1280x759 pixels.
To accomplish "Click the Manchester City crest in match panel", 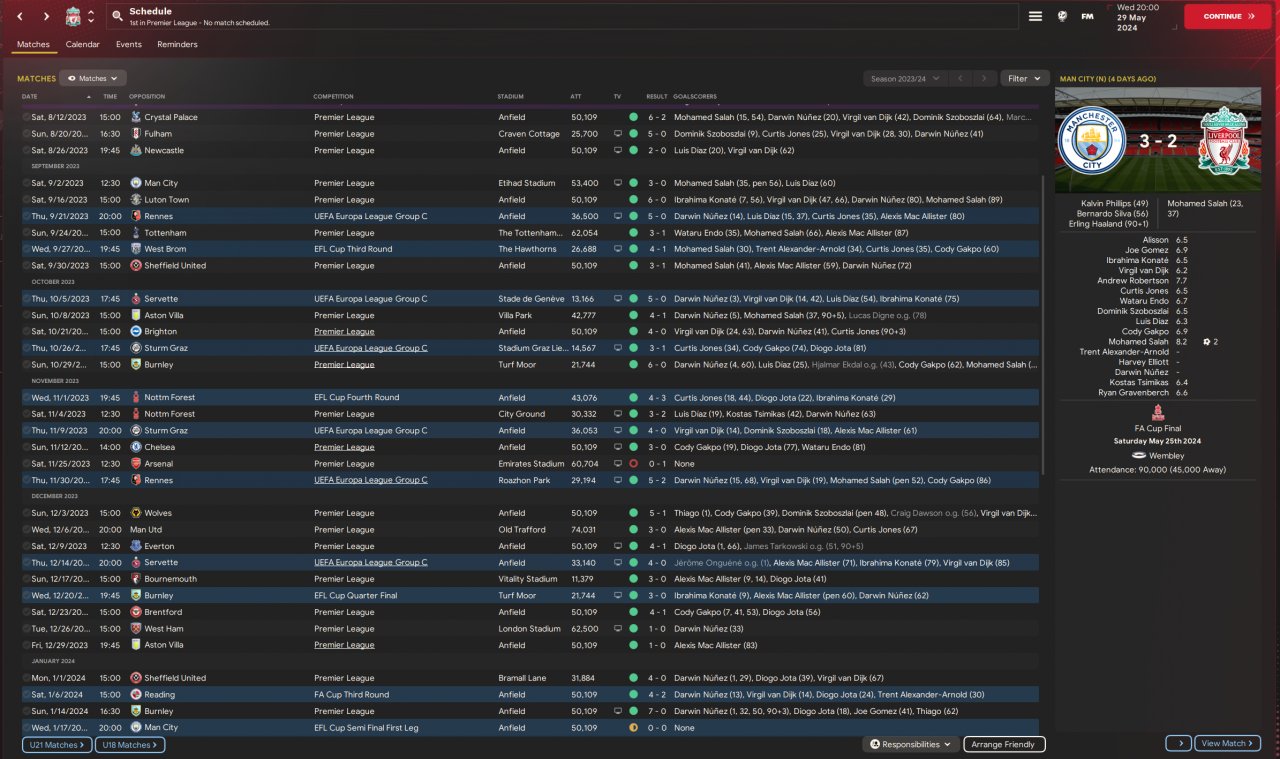I will [1091, 142].
